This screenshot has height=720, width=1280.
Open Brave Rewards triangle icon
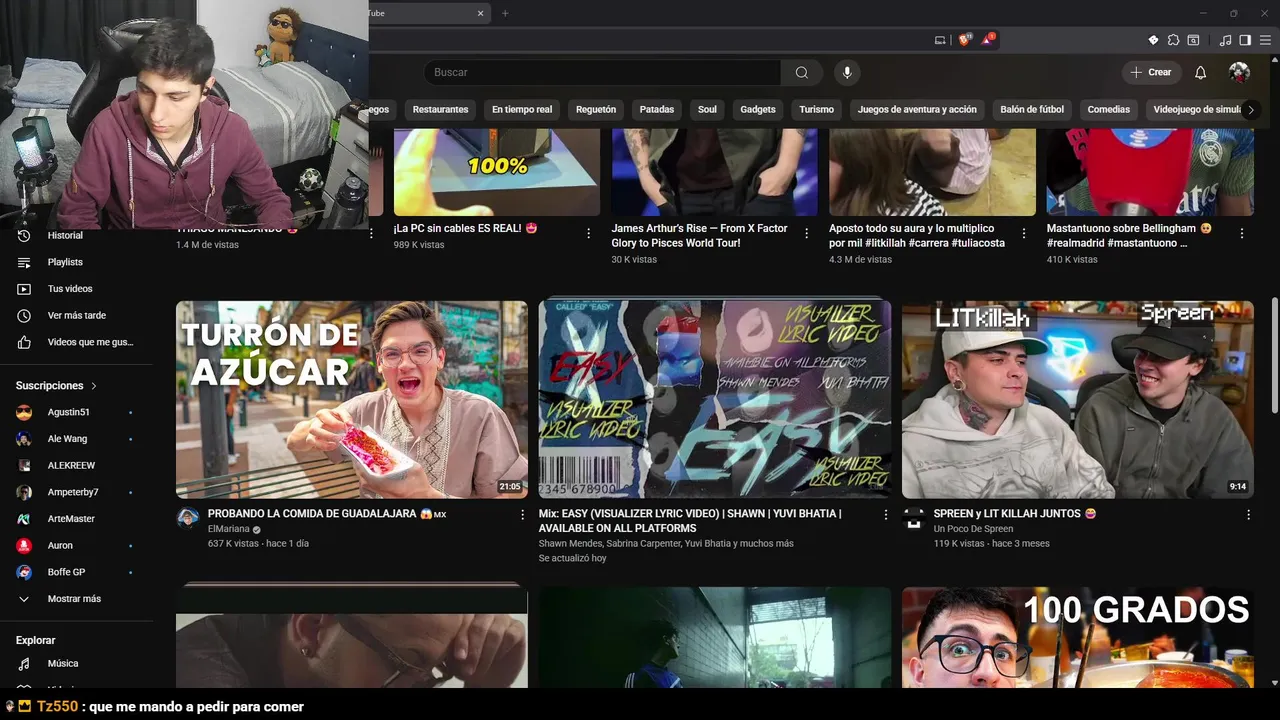click(988, 40)
